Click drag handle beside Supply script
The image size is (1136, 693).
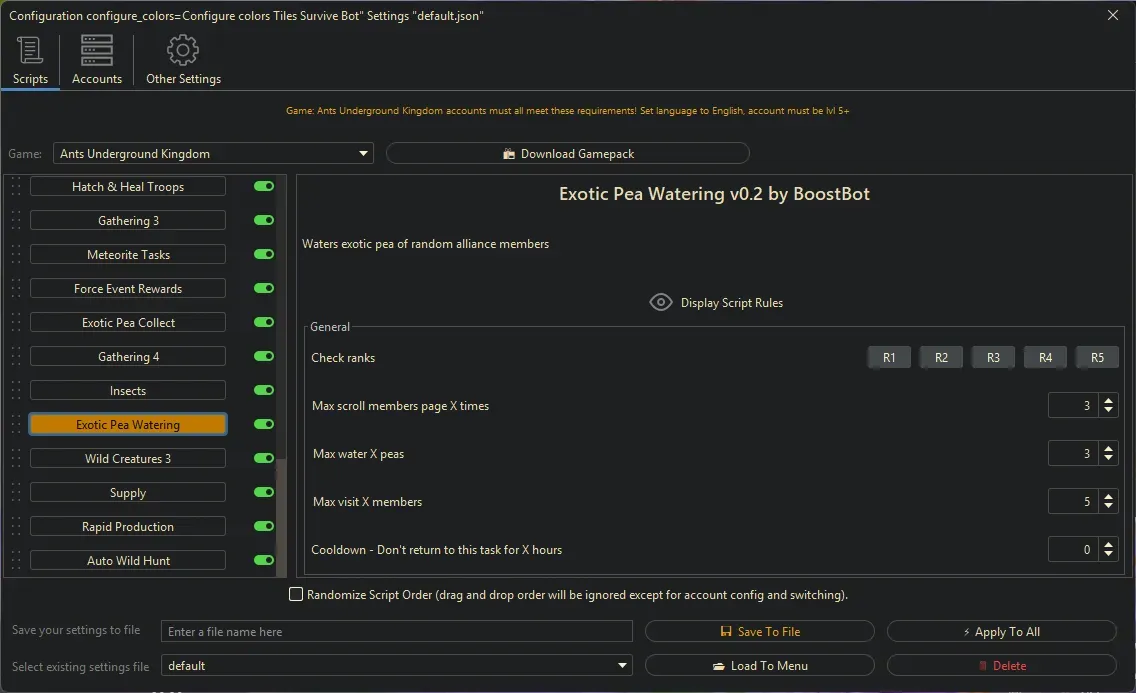point(15,493)
